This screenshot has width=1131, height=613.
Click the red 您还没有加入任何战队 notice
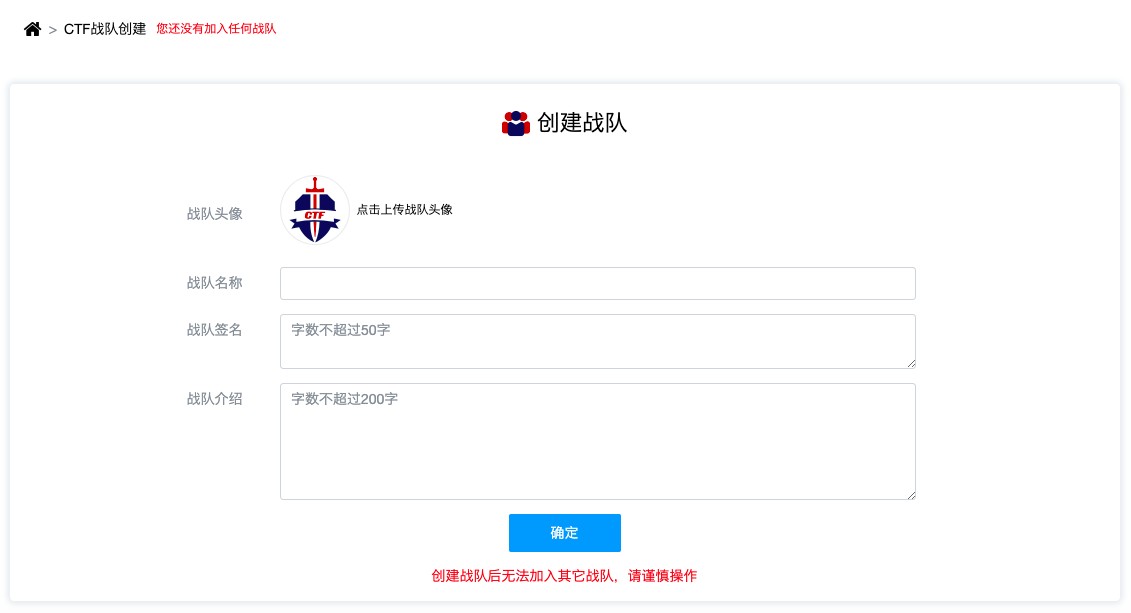click(x=216, y=29)
